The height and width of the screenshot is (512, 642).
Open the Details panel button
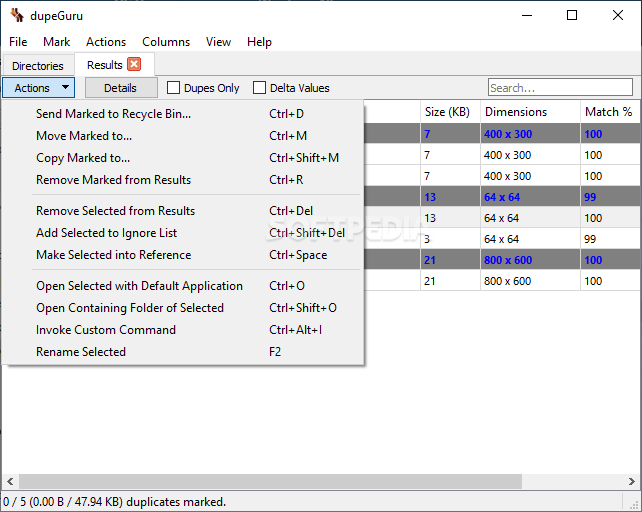coord(121,88)
